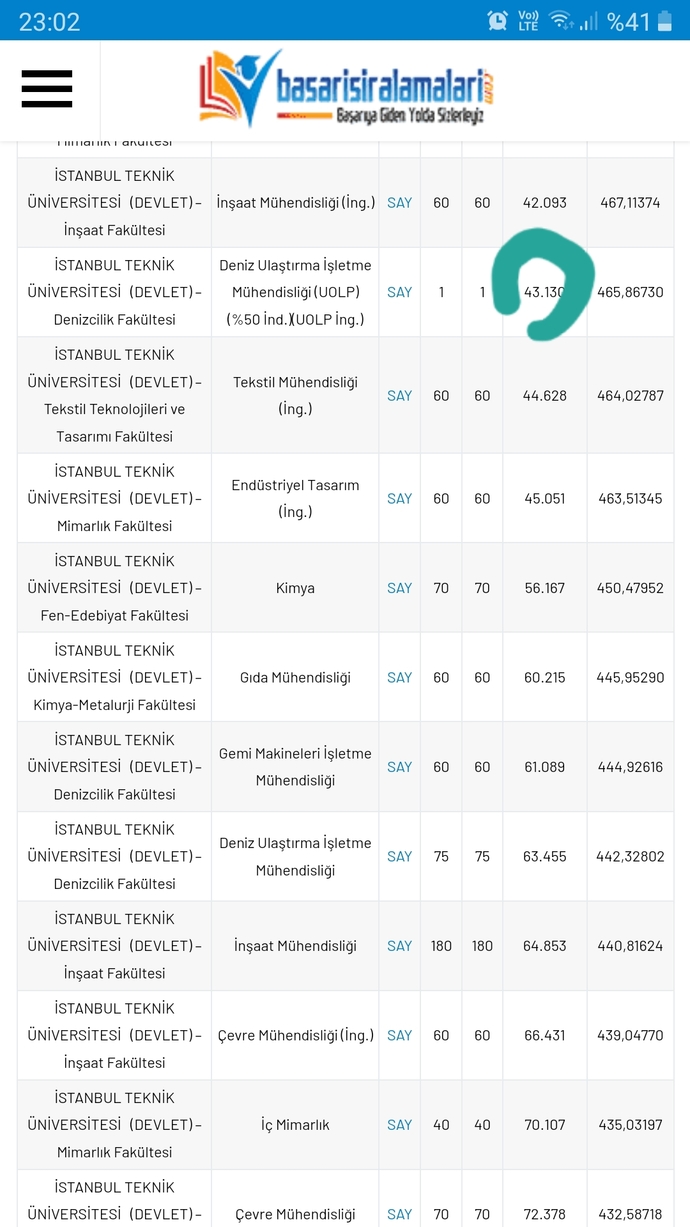Viewport: 690px width, 1227px height.
Task: Tap the VoLTE status indicator
Action: click(x=528, y=20)
